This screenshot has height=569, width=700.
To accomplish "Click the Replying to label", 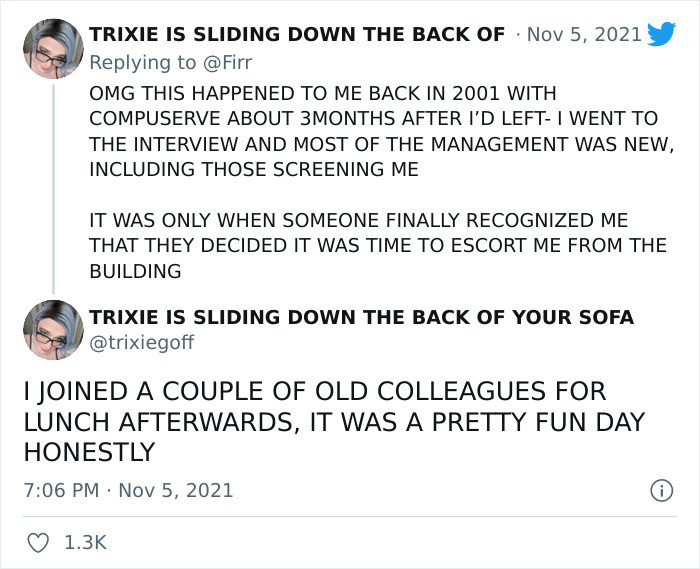I will [x=143, y=62].
